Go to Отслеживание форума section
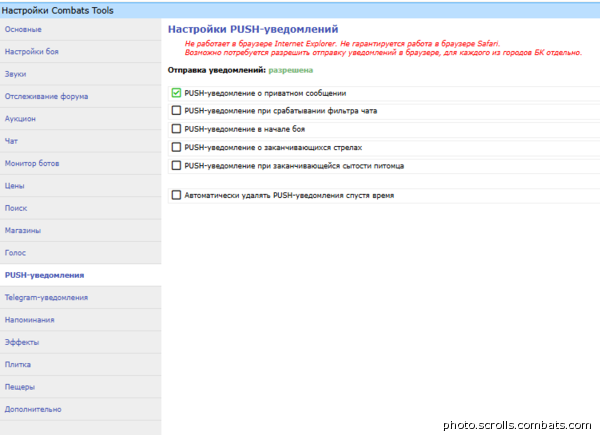 46,96
